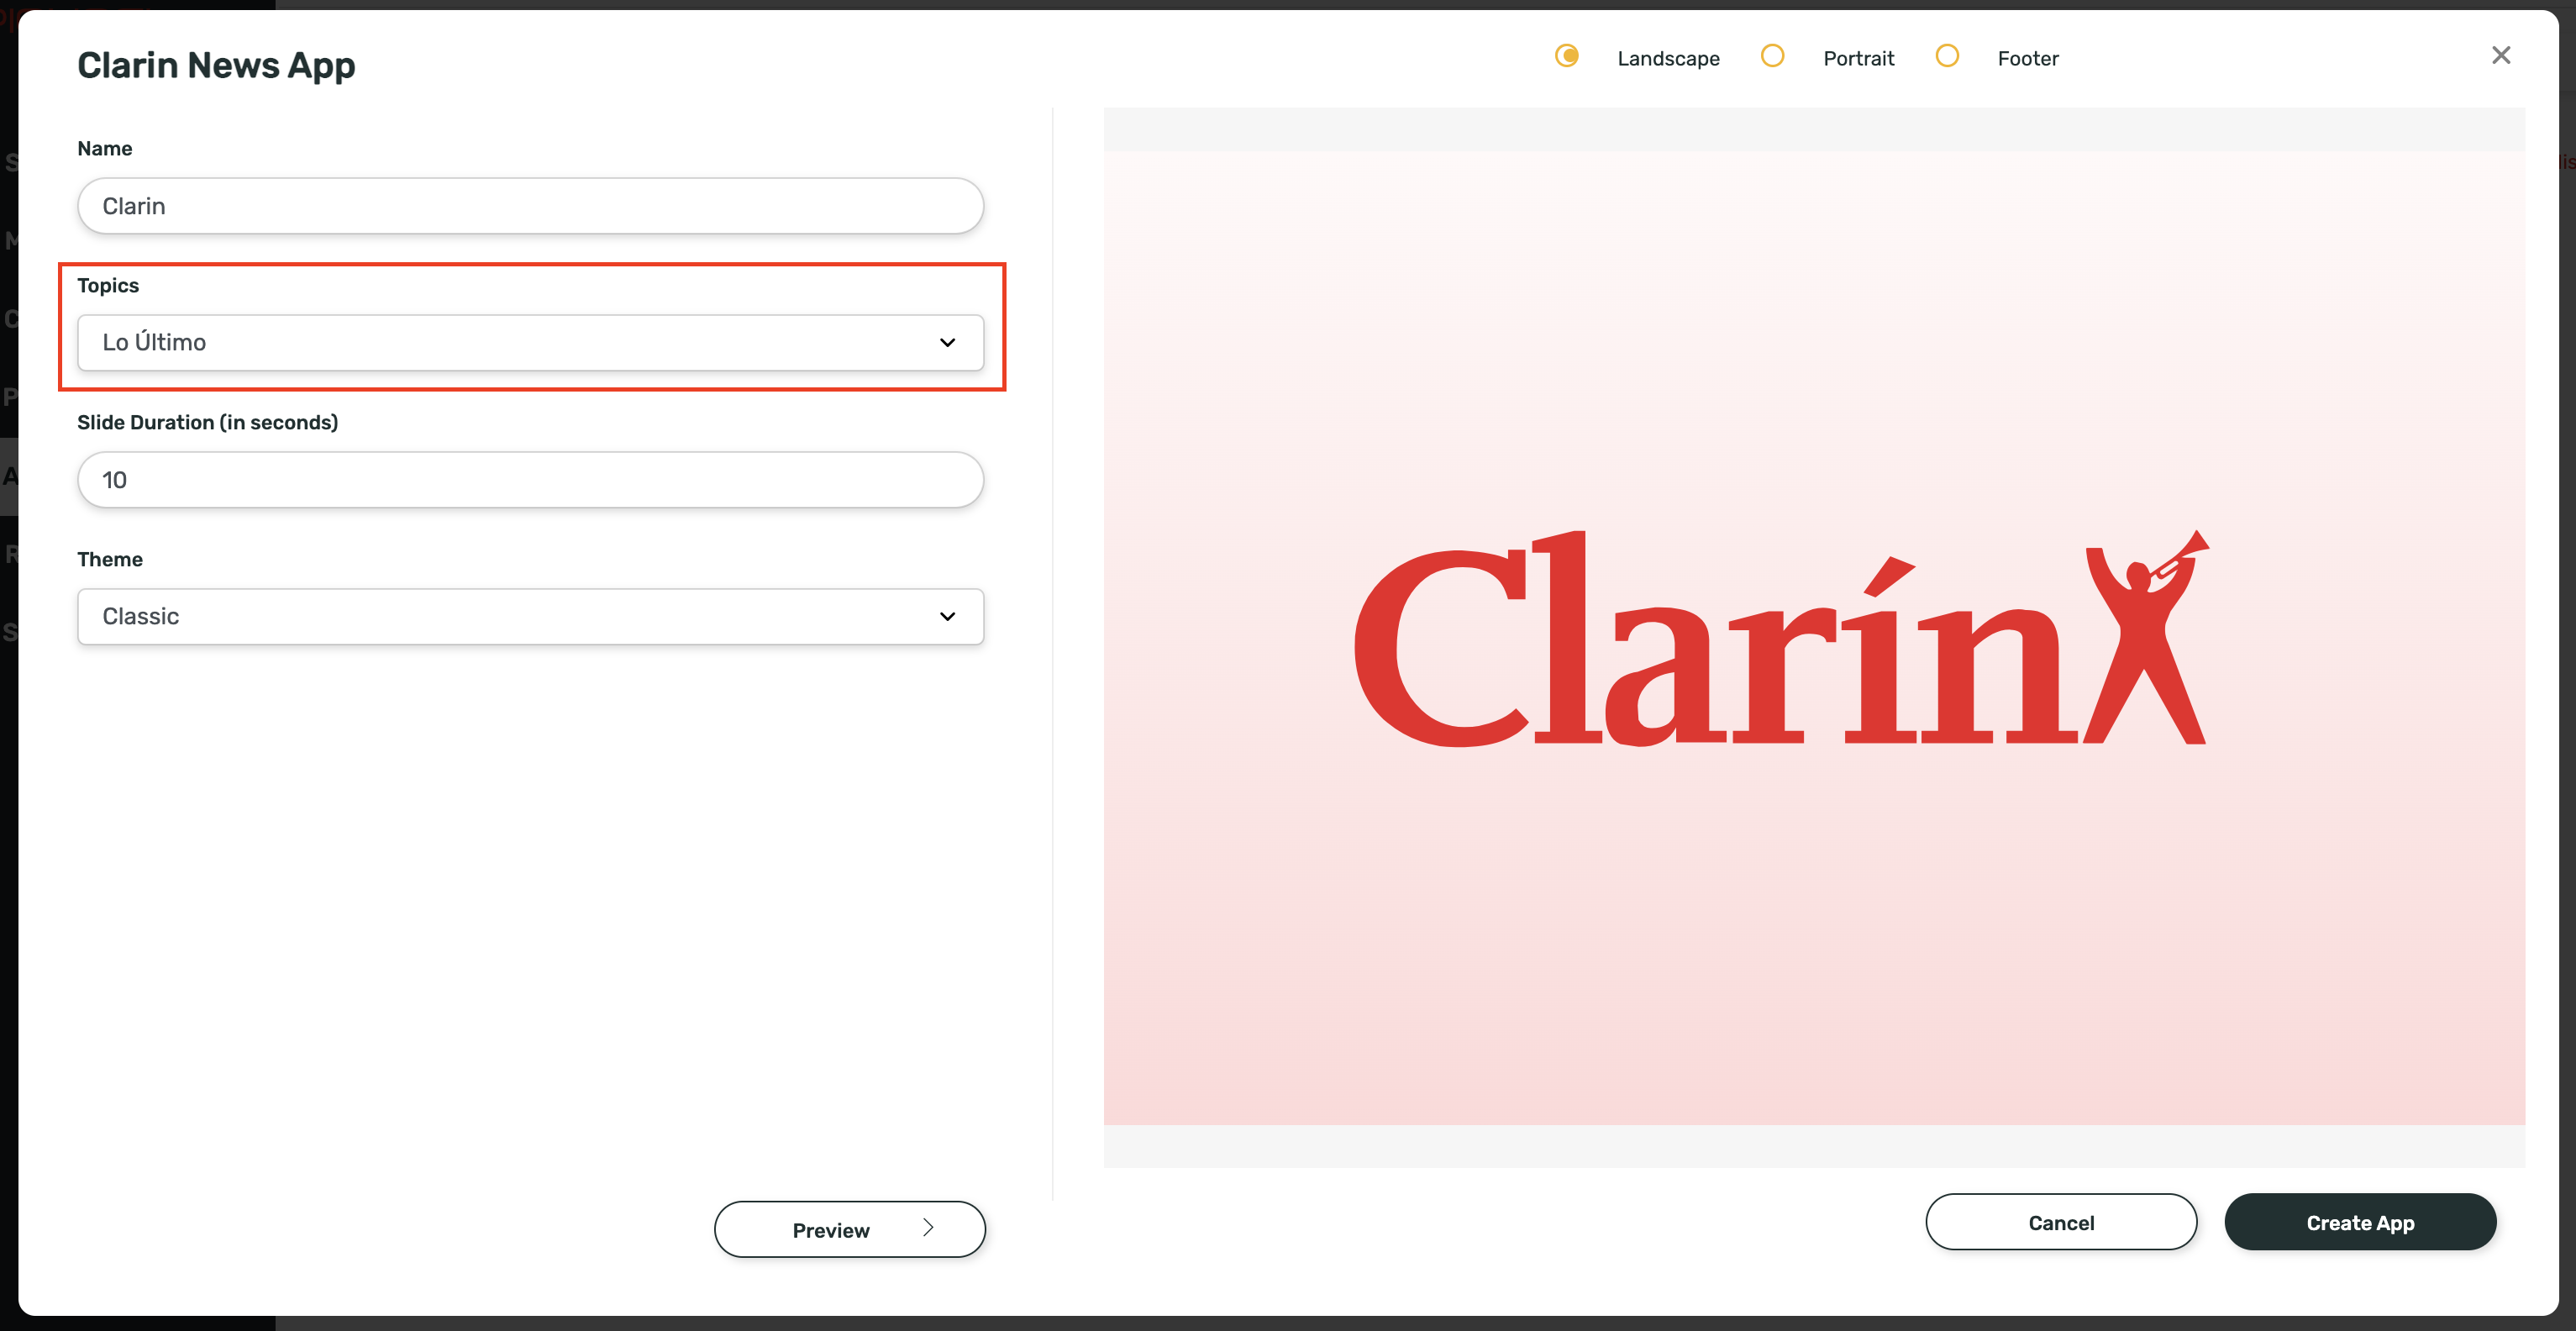Click the Slide Duration (in seconds) label
Image resolution: width=2576 pixels, height=1331 pixels.
click(x=208, y=423)
